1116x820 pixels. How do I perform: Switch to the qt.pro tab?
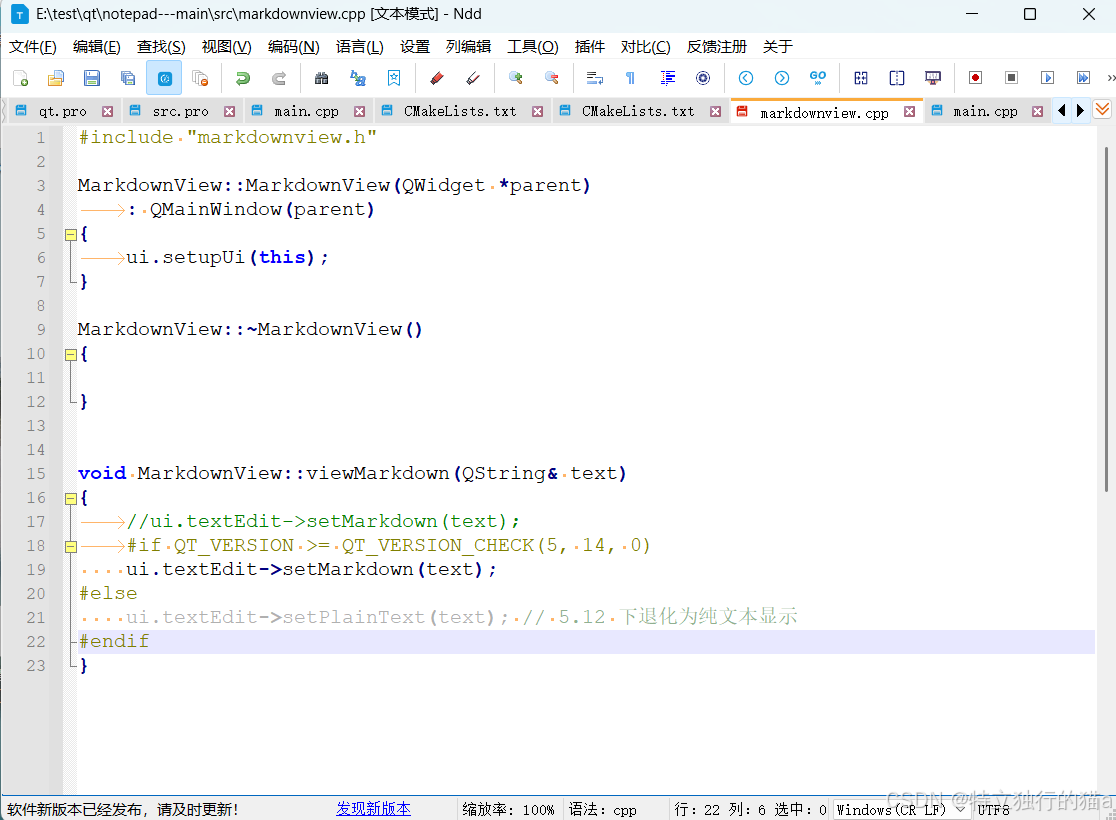[x=63, y=112]
